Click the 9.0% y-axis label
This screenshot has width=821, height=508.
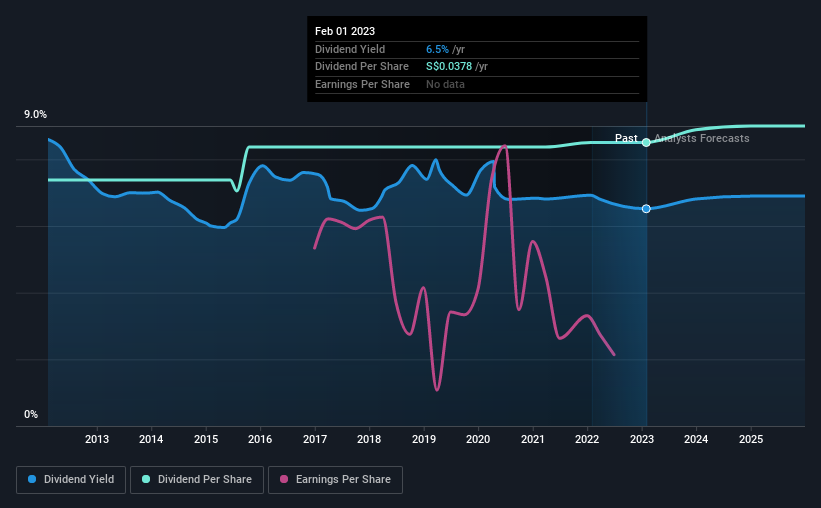(x=35, y=114)
